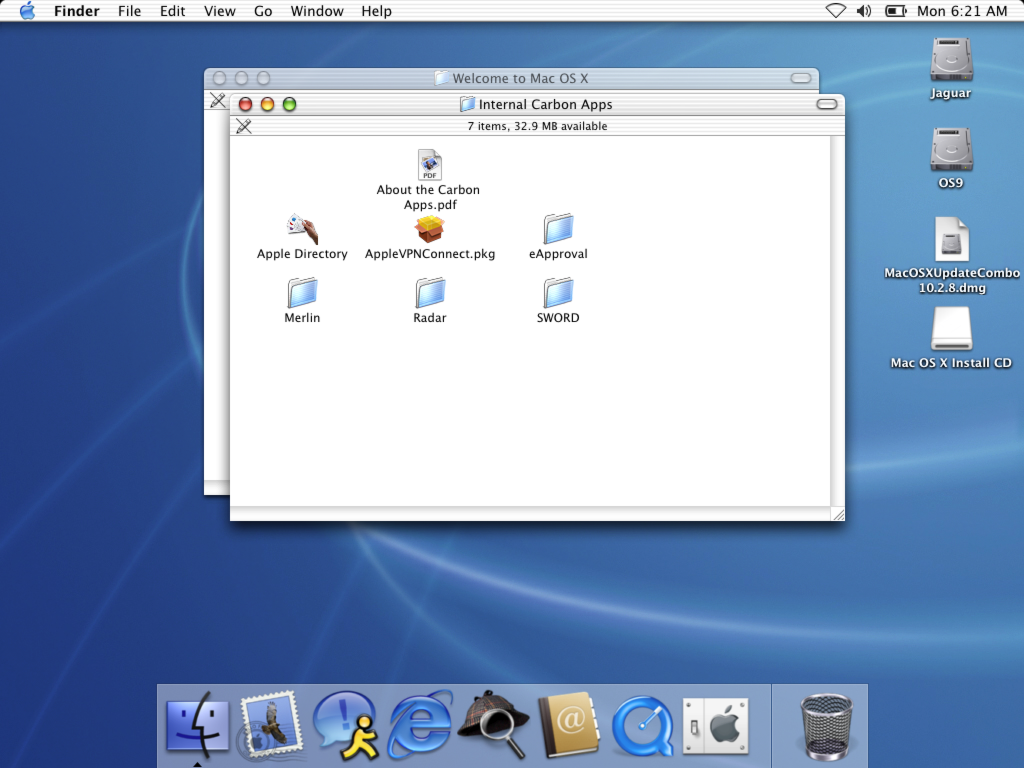This screenshot has height=768, width=1024.
Task: Click the volume icon in menu bar
Action: pos(864,11)
